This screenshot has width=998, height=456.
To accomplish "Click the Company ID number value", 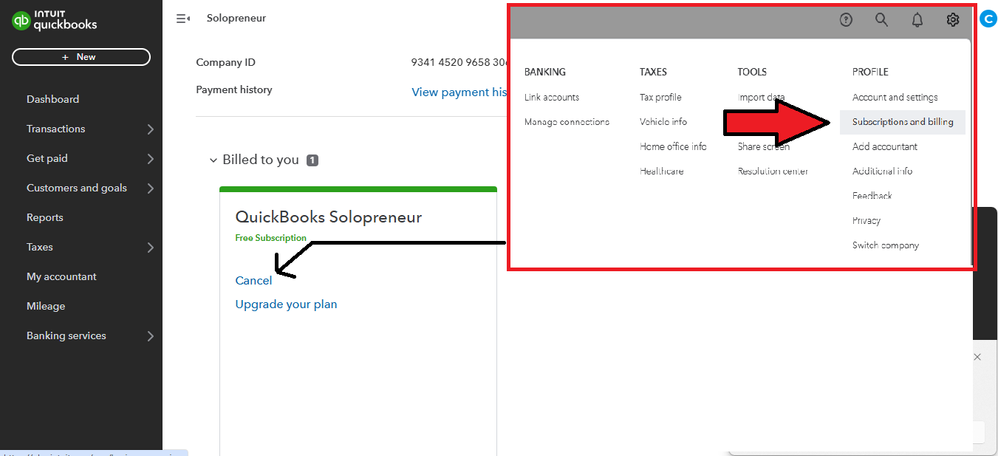I will [459, 62].
